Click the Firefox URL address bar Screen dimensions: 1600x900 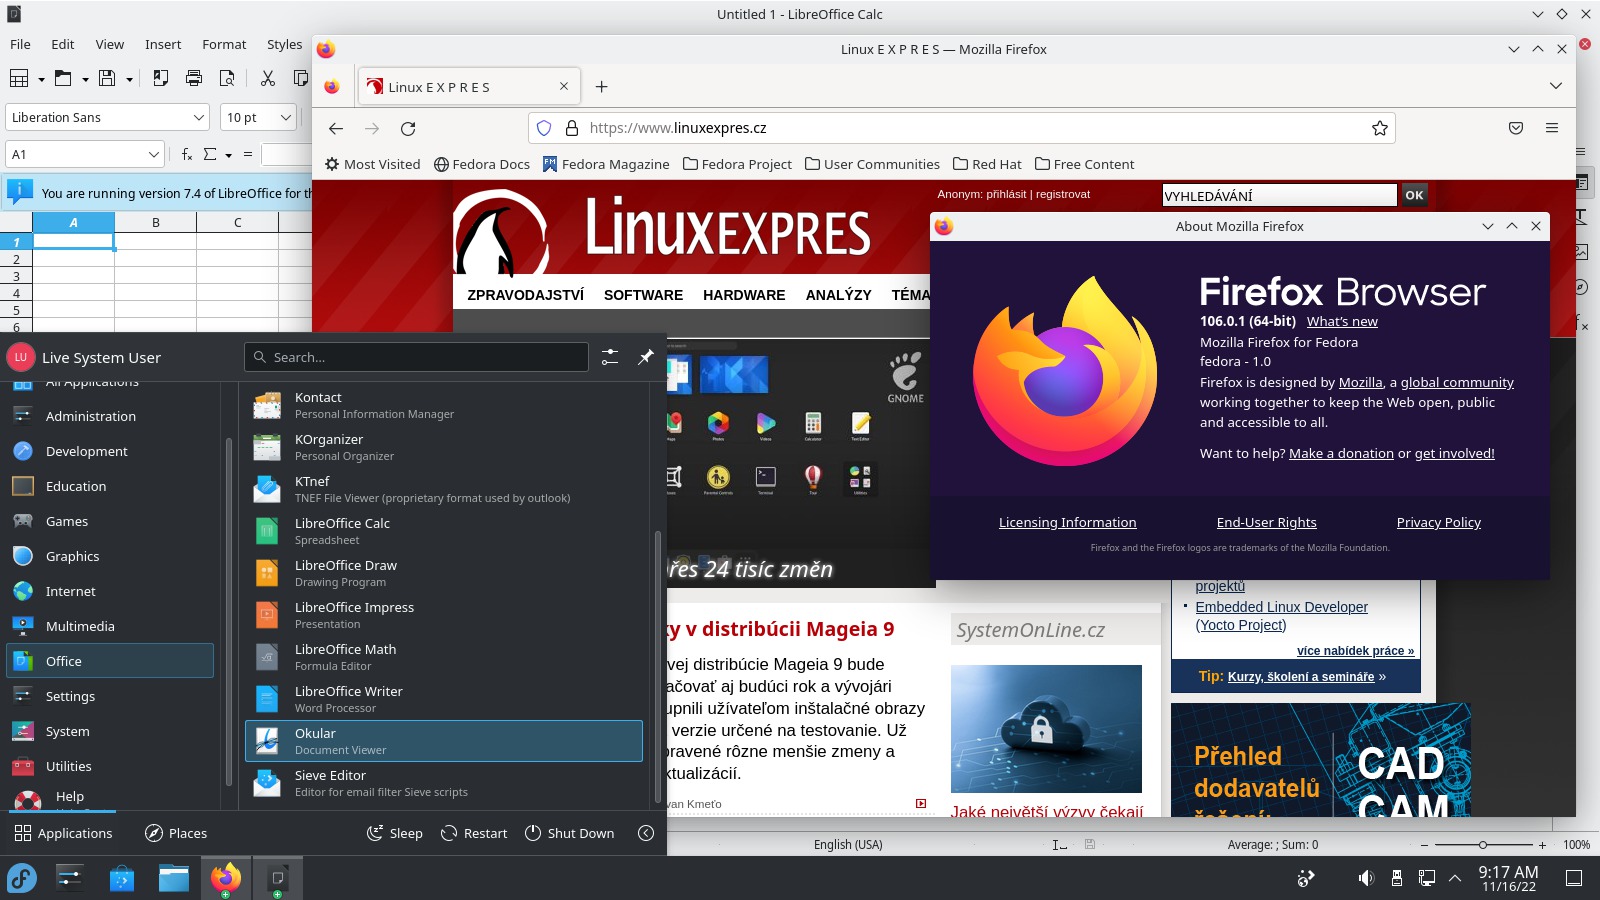click(x=960, y=128)
